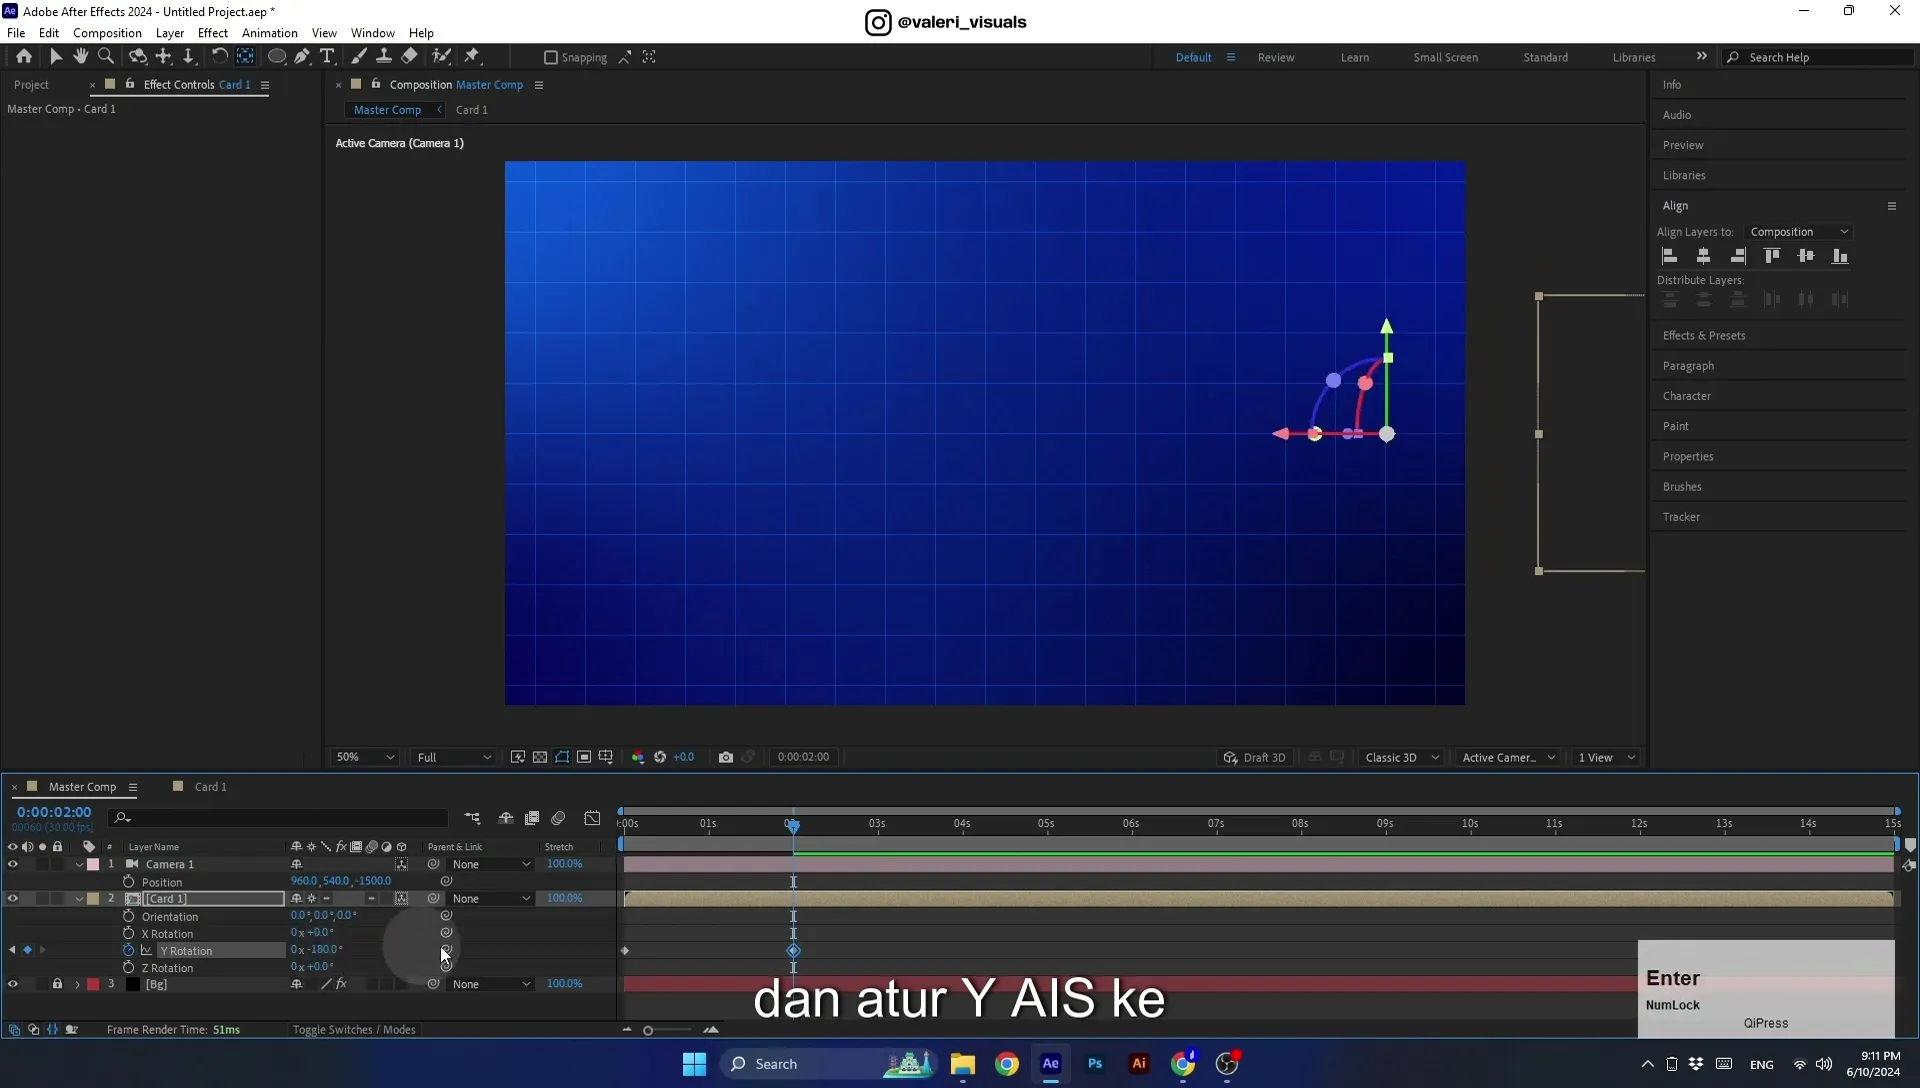Click the Home icon in toolbar
This screenshot has width=1920, height=1088.
[24, 57]
